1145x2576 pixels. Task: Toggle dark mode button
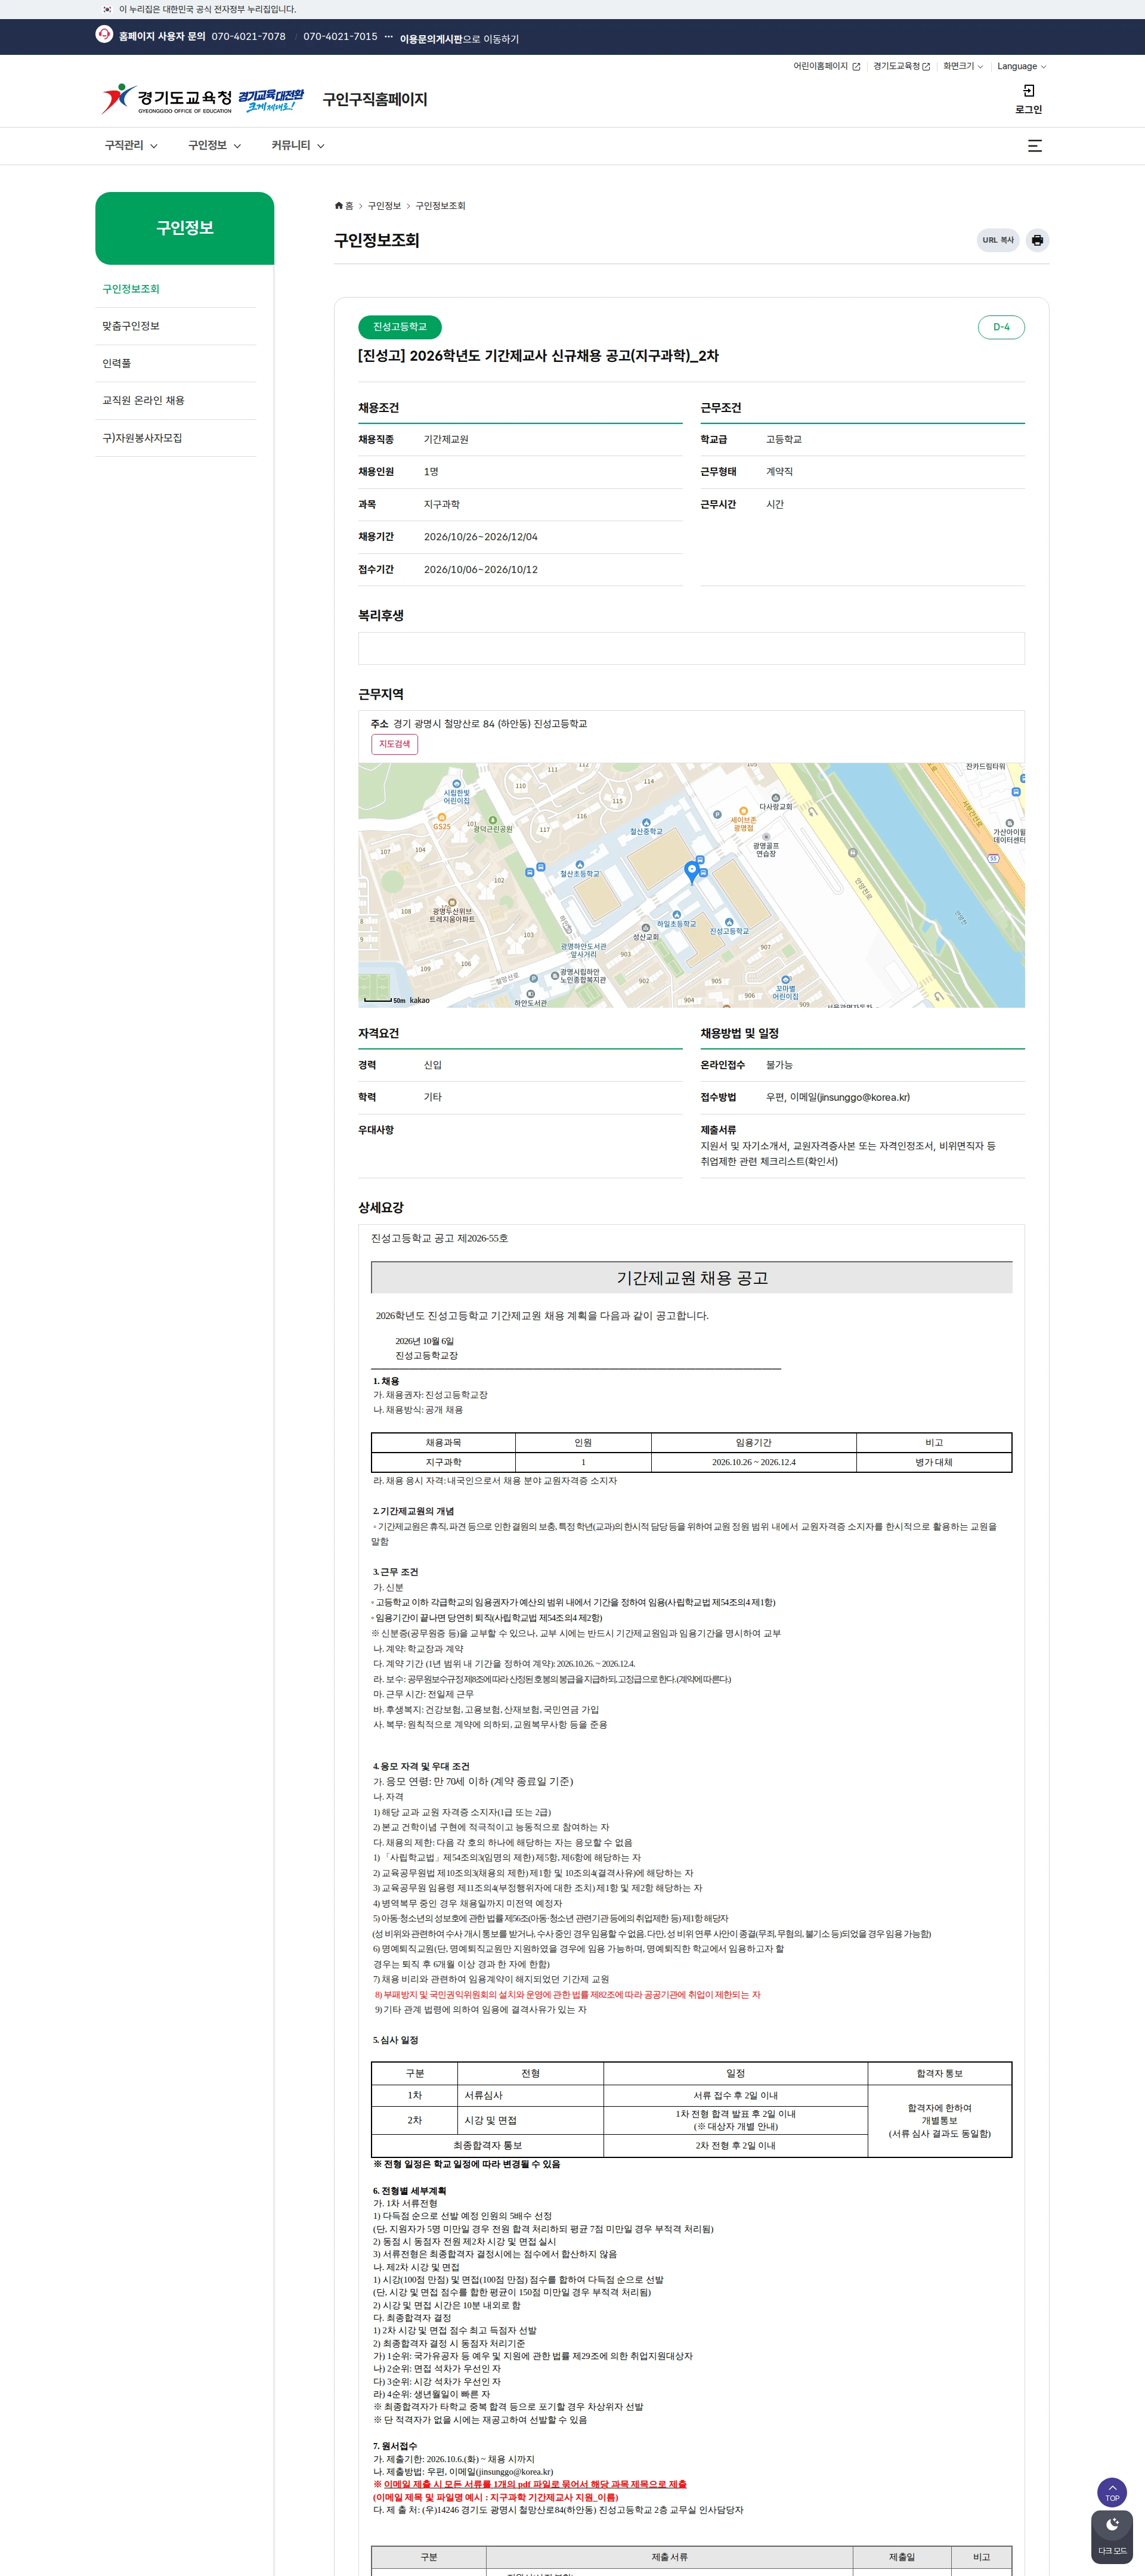[1111, 2536]
